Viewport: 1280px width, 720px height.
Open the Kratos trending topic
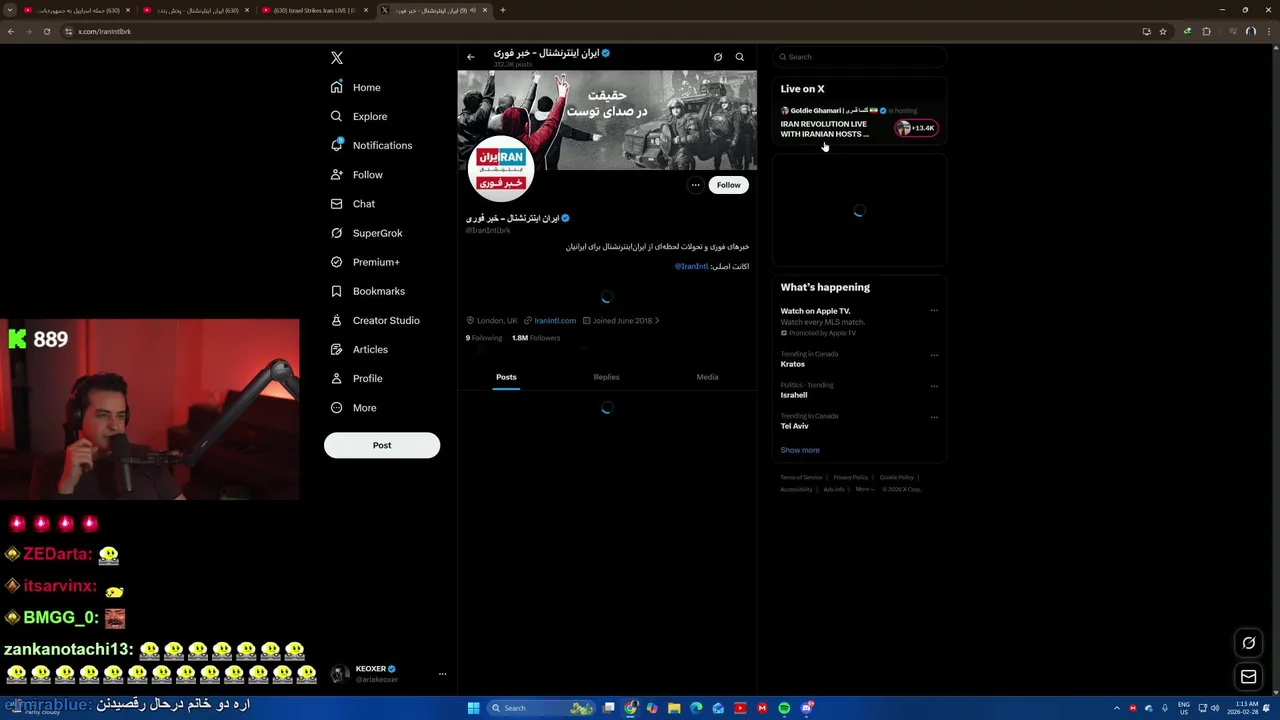click(x=793, y=364)
